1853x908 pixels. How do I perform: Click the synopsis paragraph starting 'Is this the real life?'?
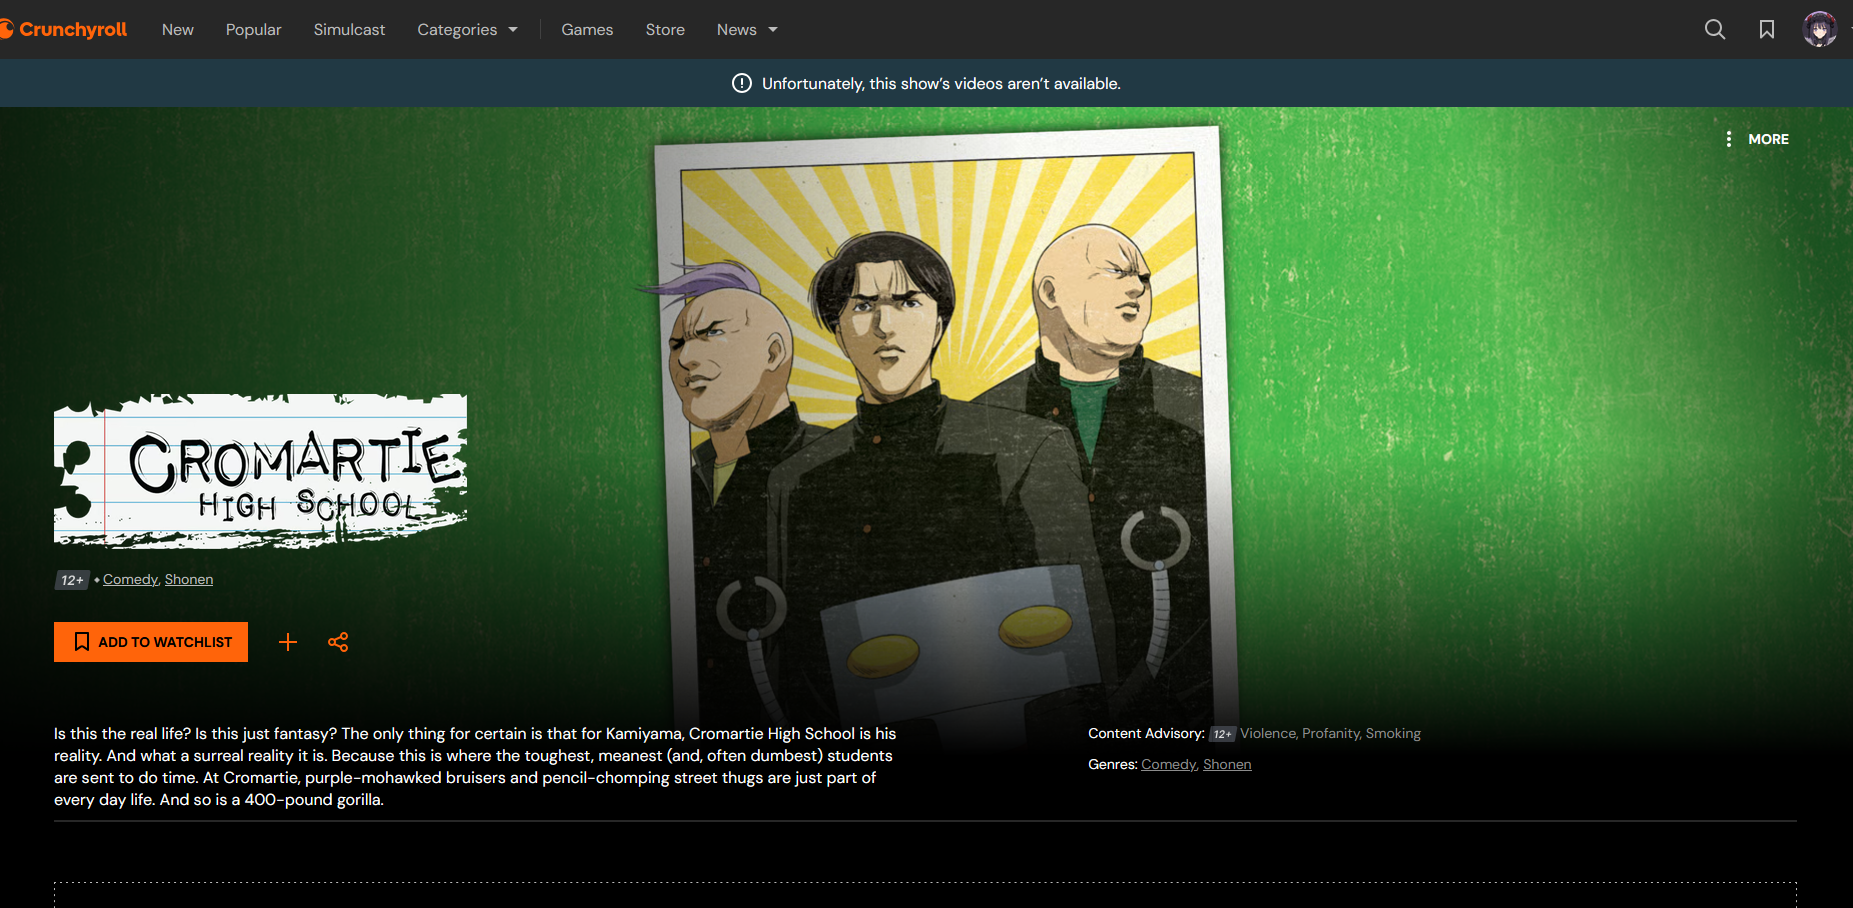click(475, 766)
